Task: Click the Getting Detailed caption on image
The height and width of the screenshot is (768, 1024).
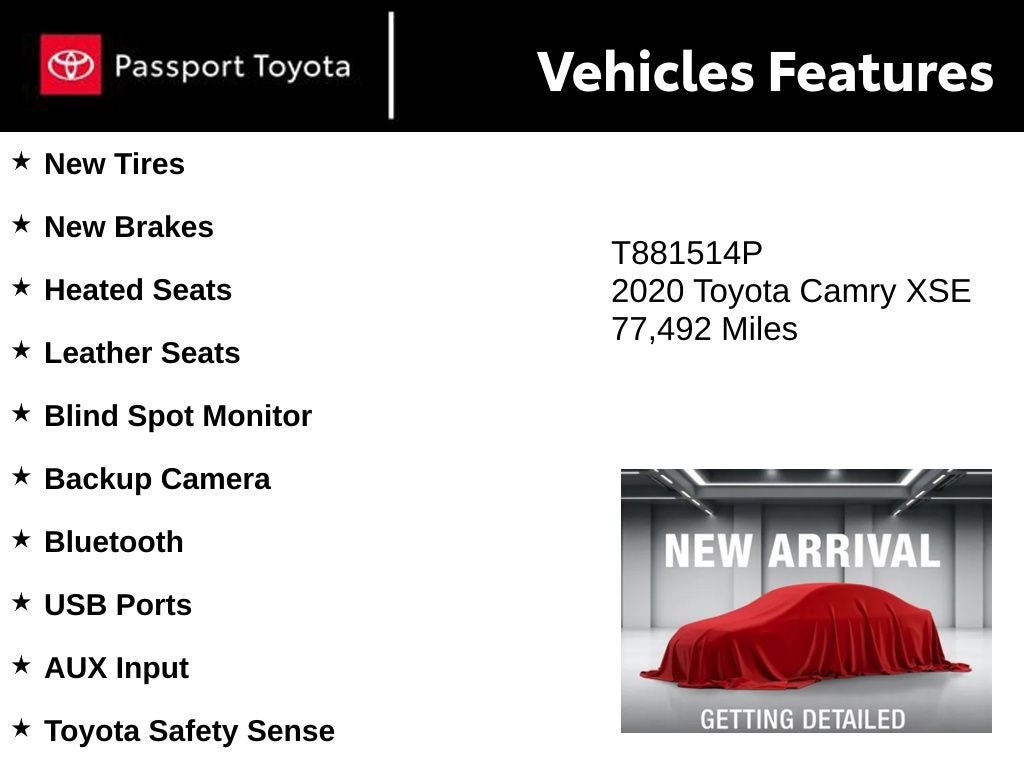Action: 802,719
